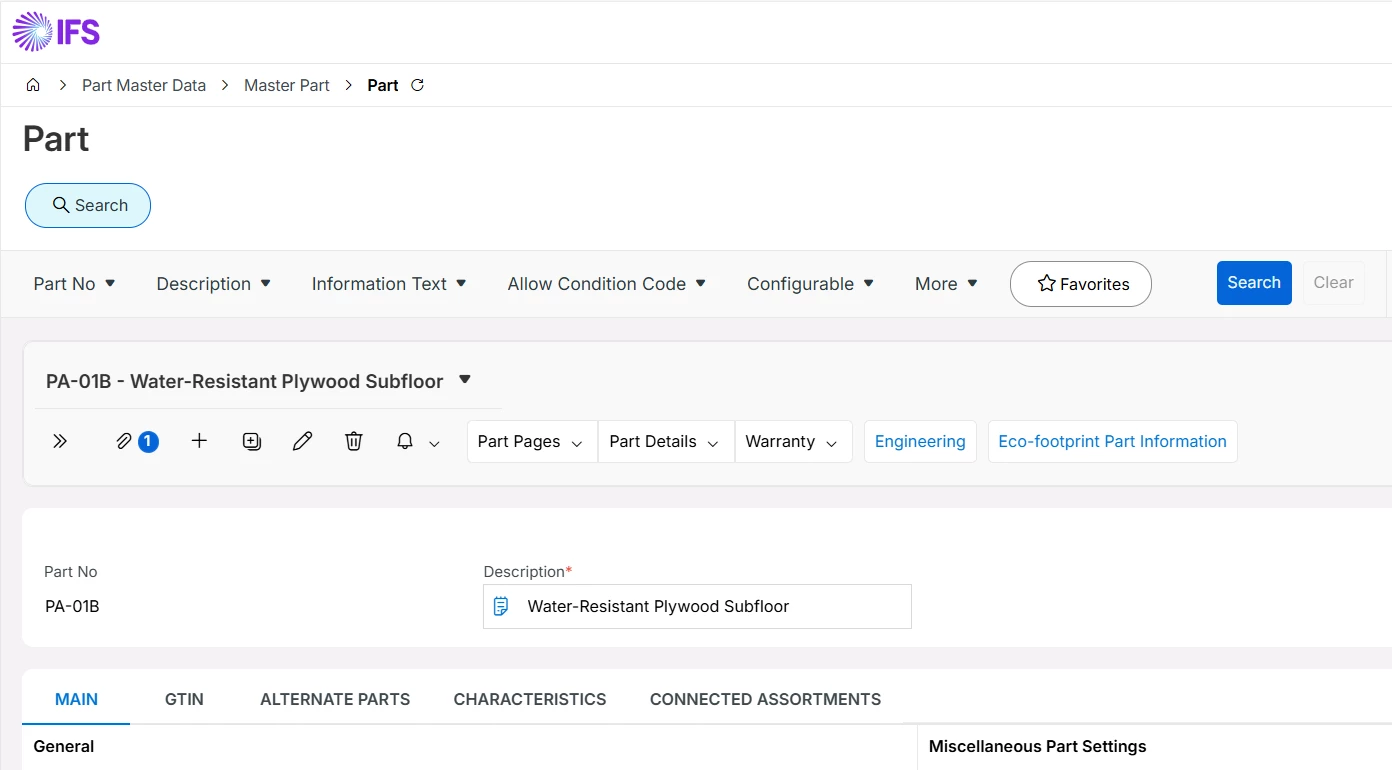Click the IFS logo
This screenshot has width=1392, height=770.
(x=56, y=32)
